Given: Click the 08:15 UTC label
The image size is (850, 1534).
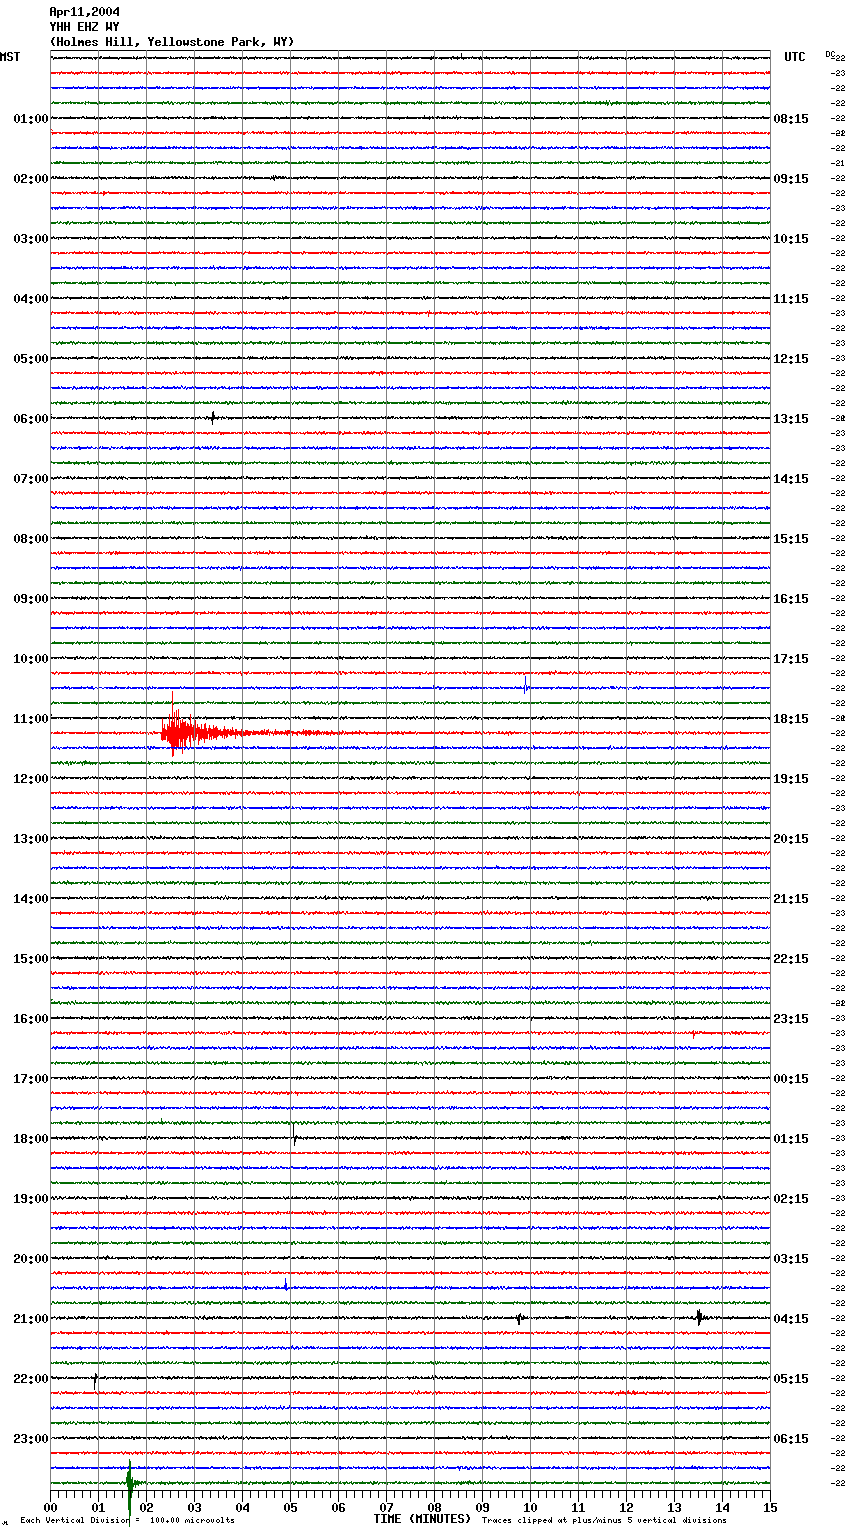Looking at the screenshot, I should tap(791, 119).
